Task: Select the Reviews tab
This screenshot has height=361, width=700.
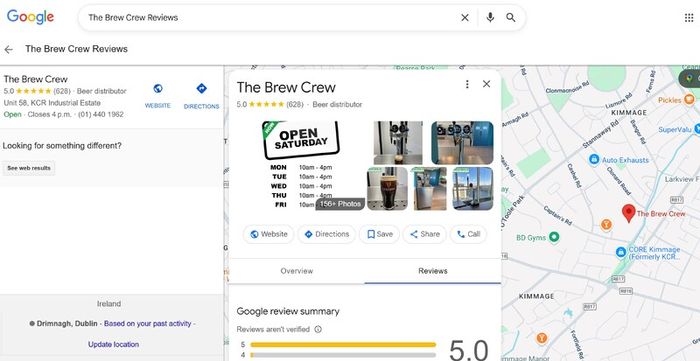Action: point(433,271)
